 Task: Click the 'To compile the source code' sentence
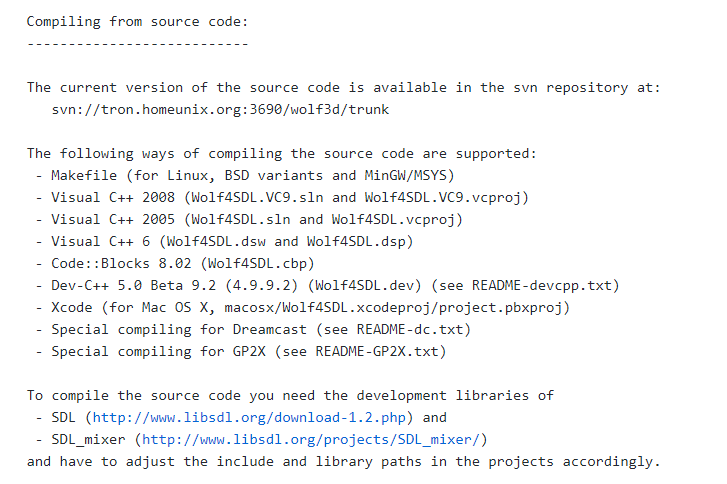tap(290, 396)
